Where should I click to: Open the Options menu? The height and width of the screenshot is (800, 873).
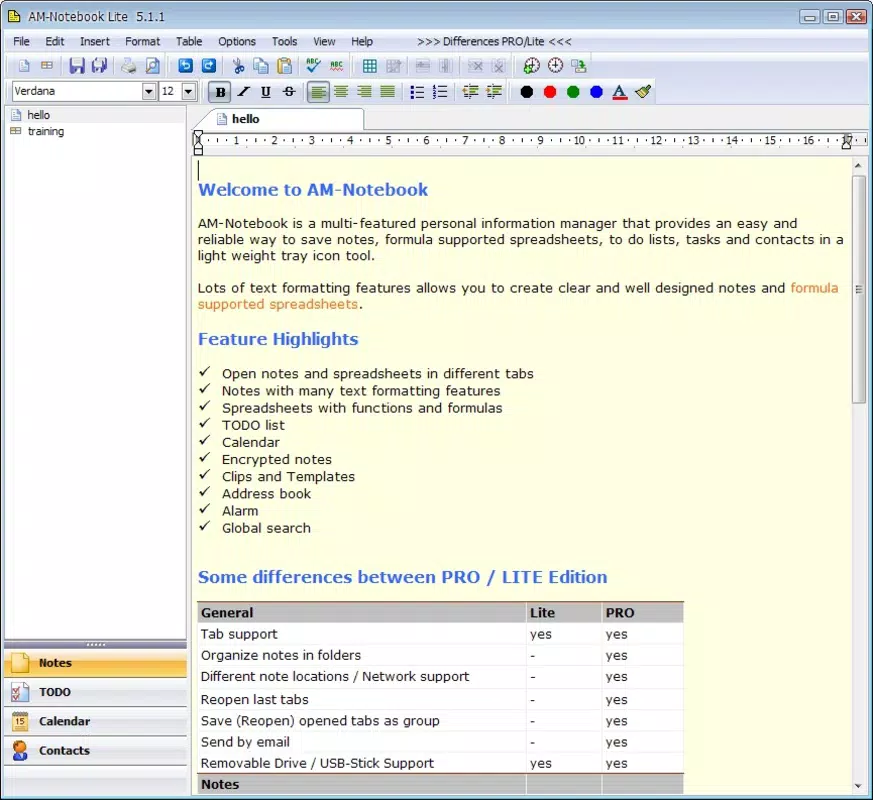pyautogui.click(x=237, y=42)
